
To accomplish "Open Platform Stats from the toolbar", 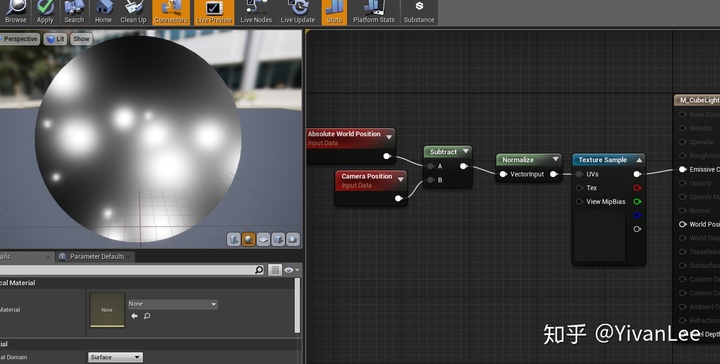I will pos(374,12).
